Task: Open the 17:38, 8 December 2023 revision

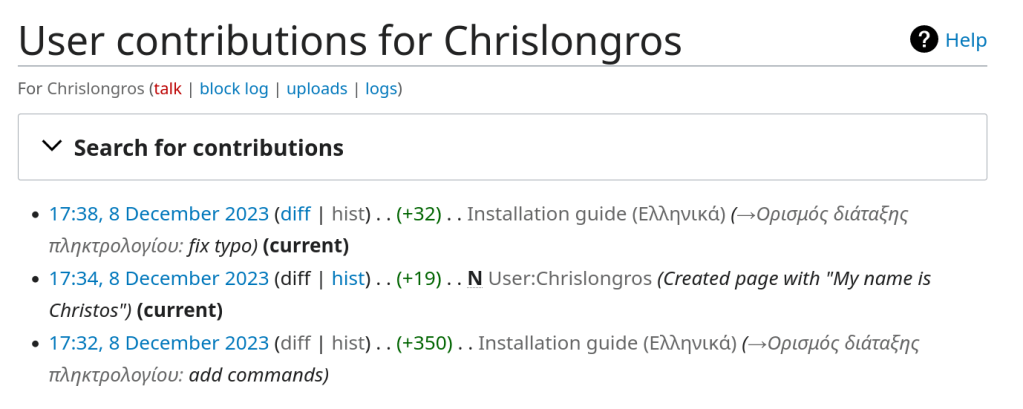Action: [159, 214]
